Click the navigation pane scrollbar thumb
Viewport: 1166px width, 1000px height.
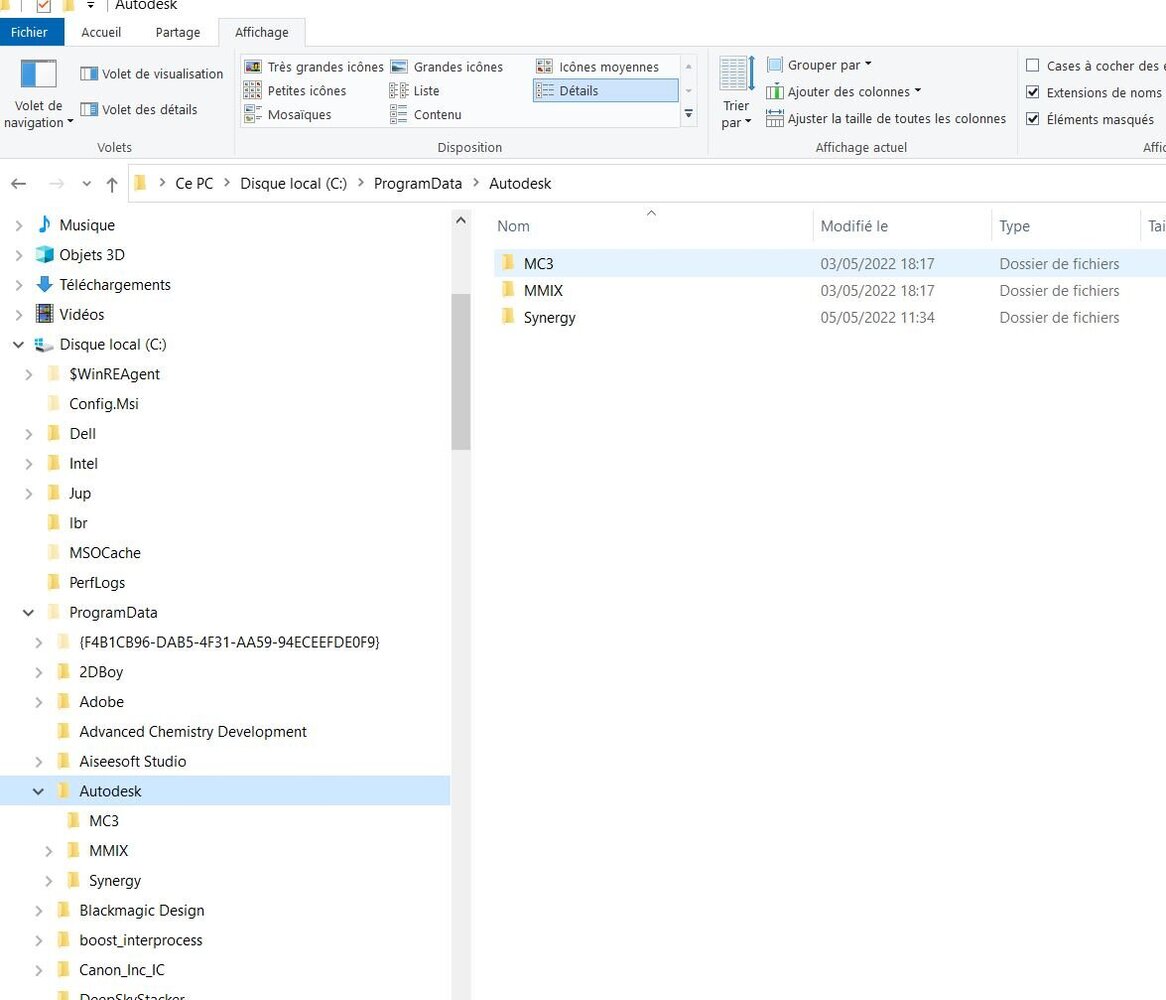(x=460, y=372)
